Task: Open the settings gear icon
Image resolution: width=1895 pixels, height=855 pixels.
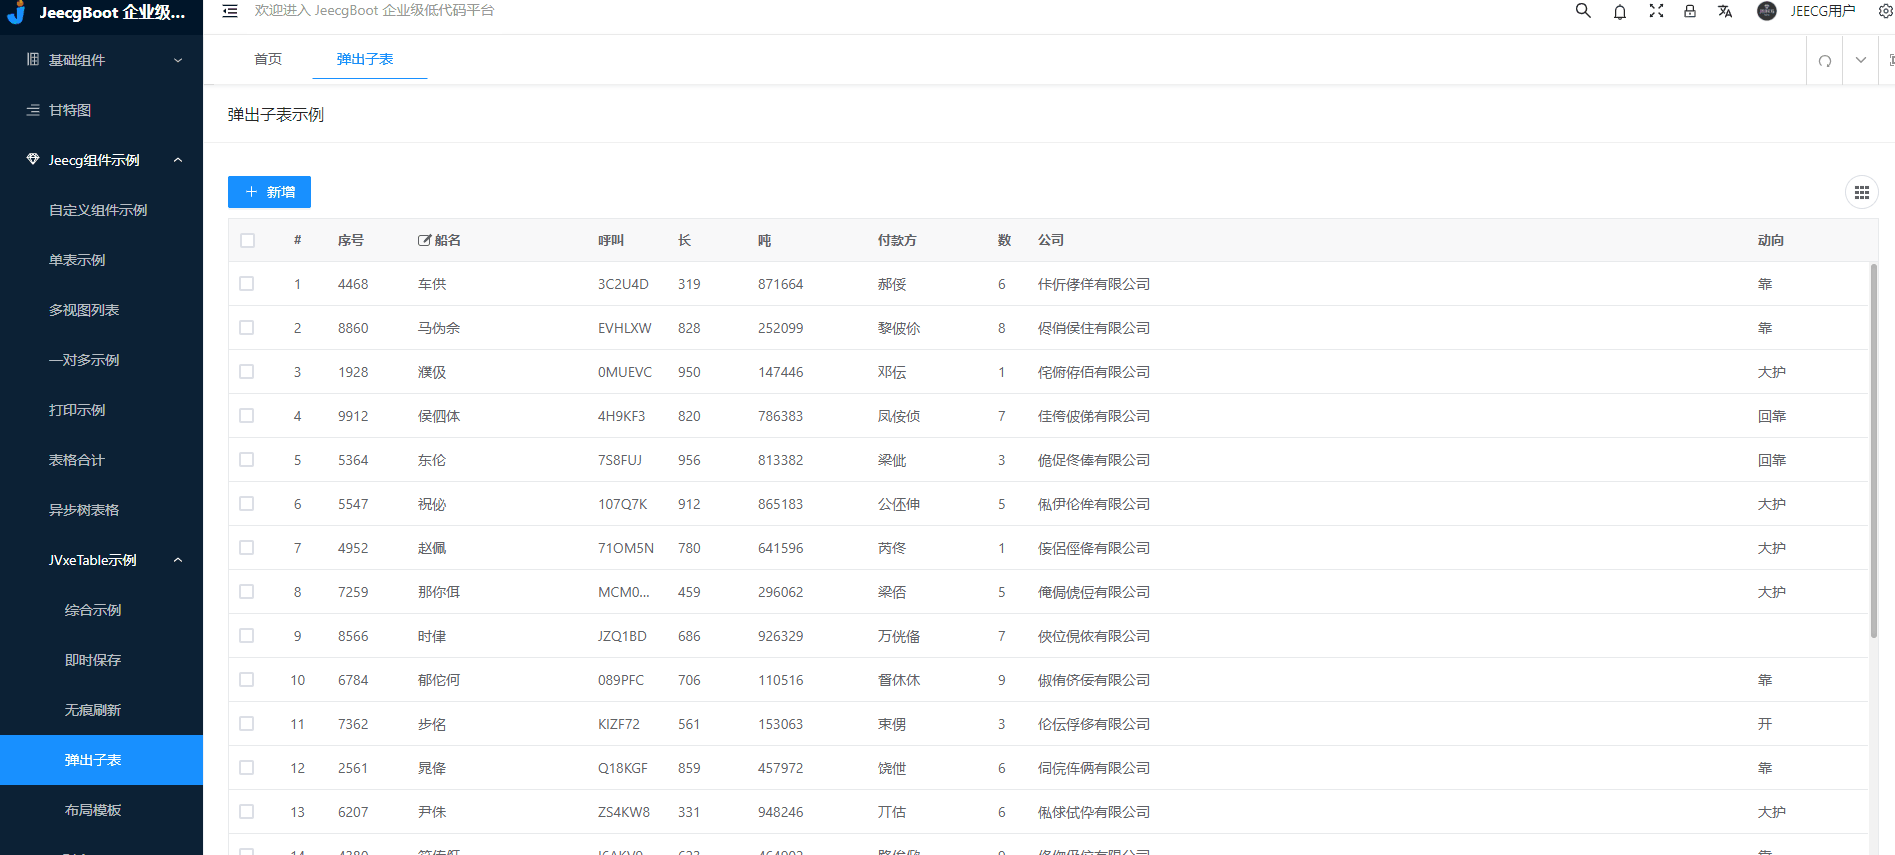Action: 1885,11
